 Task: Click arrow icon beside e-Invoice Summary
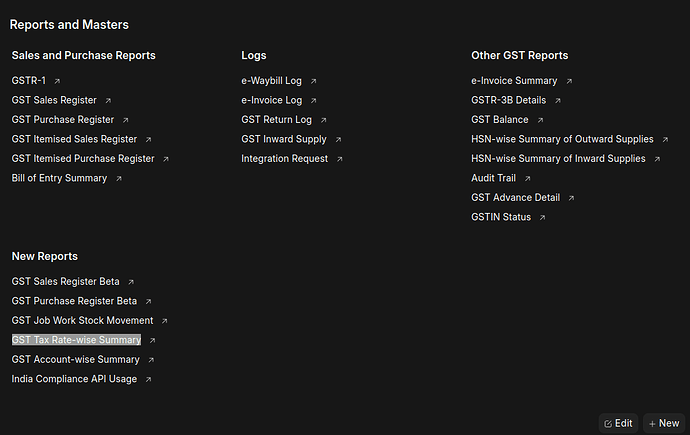point(569,81)
